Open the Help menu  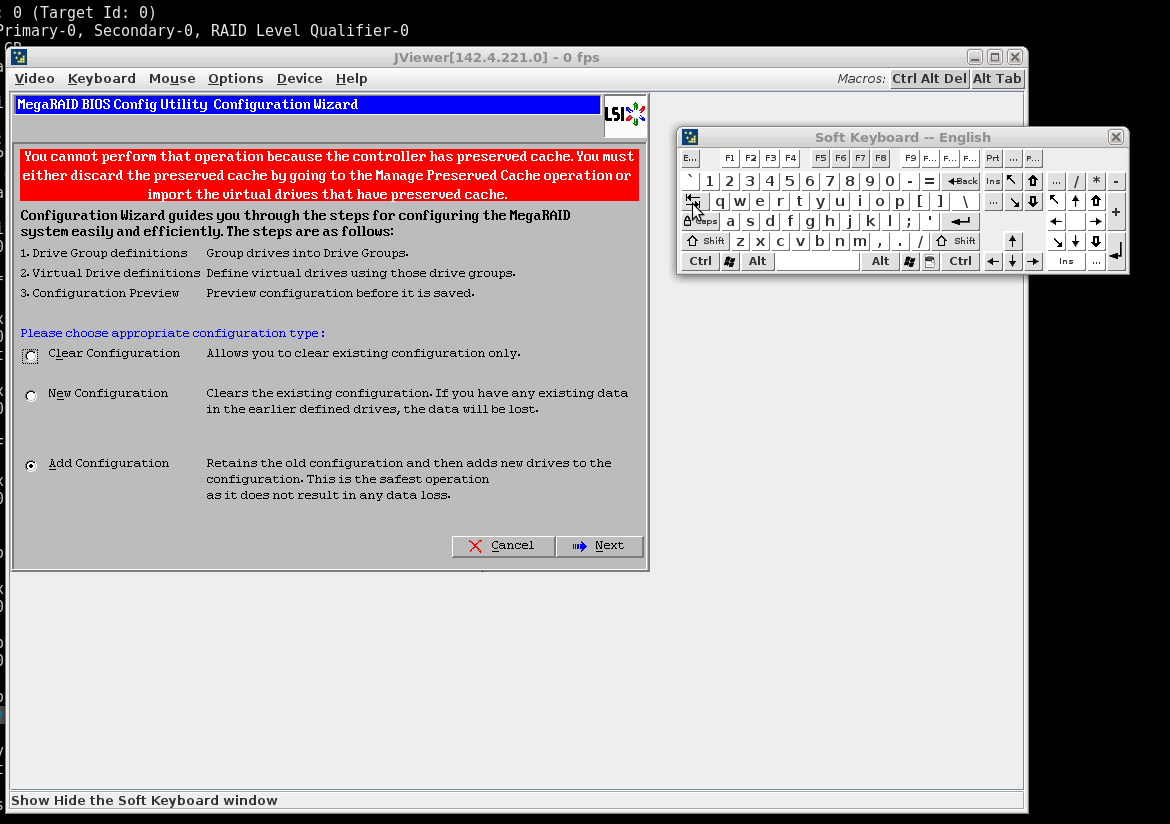pos(351,78)
